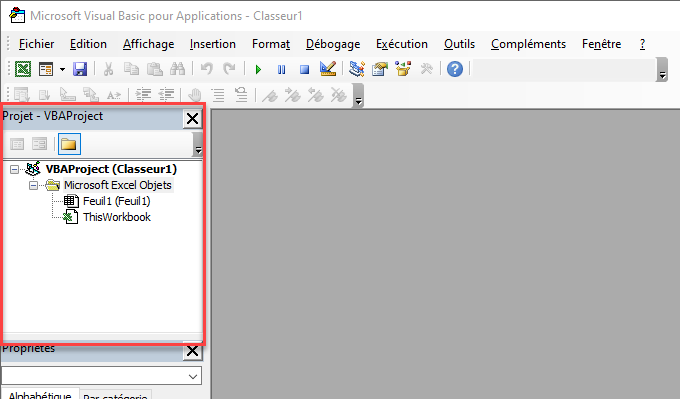The height and width of the screenshot is (399, 680).
Task: Click the Paste clipboard icon
Action: (155, 69)
